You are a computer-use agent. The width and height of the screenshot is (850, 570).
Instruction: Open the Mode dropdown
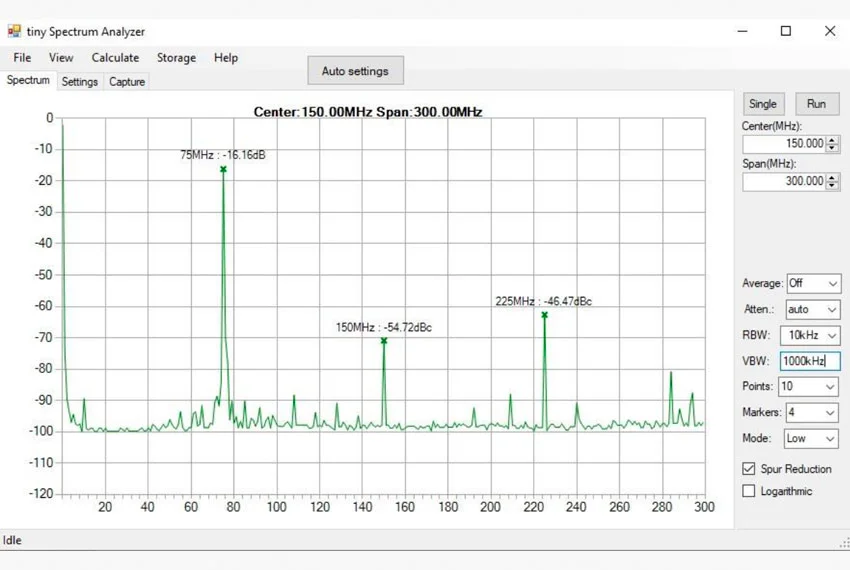(x=811, y=438)
